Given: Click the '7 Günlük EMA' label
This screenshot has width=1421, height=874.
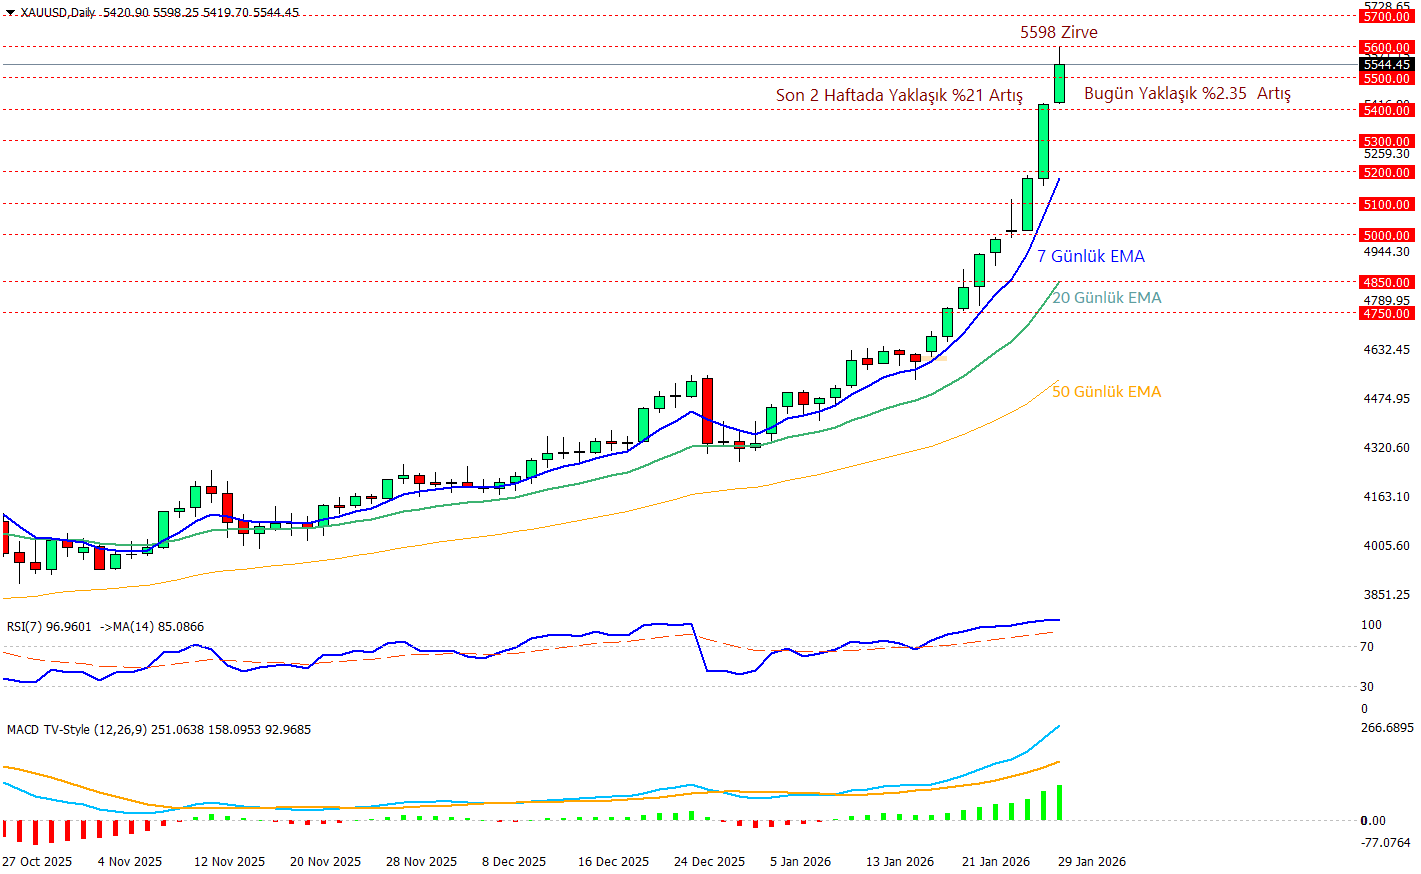Looking at the screenshot, I should point(1090,257).
